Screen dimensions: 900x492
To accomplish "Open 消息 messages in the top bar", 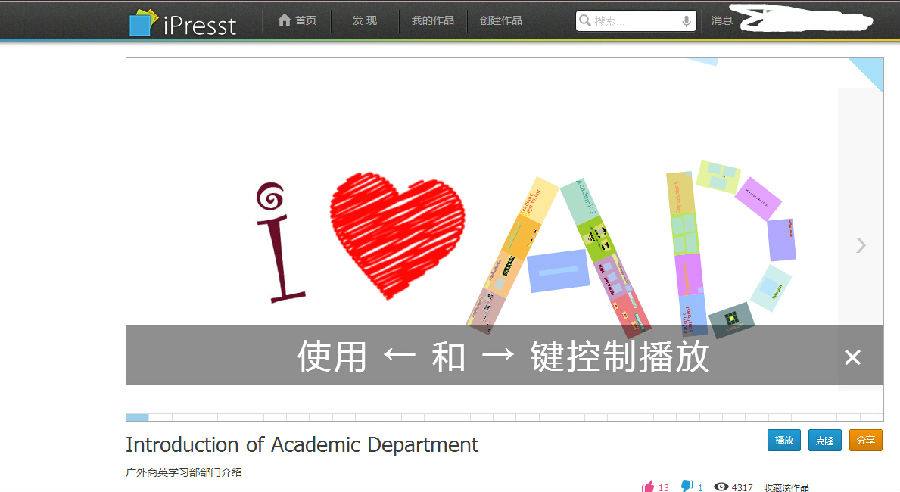I will [721, 21].
